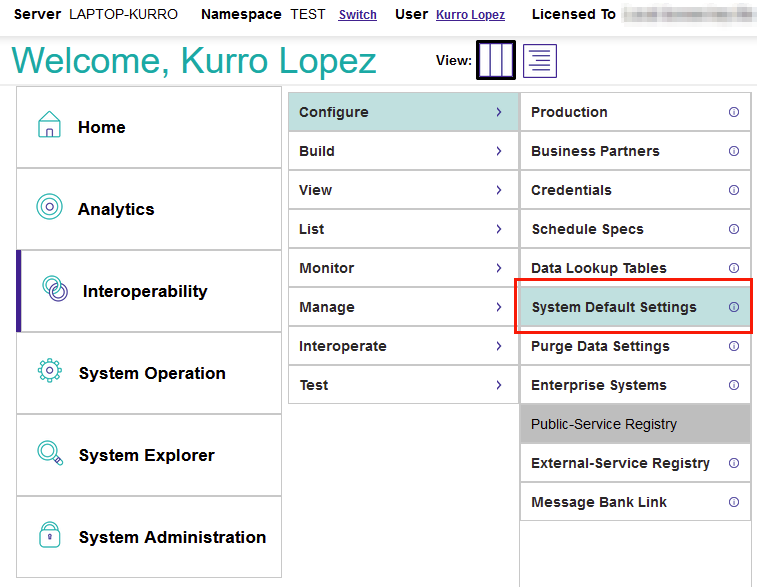The height and width of the screenshot is (587, 757).
Task: Switch to column view layout
Action: tap(496, 61)
